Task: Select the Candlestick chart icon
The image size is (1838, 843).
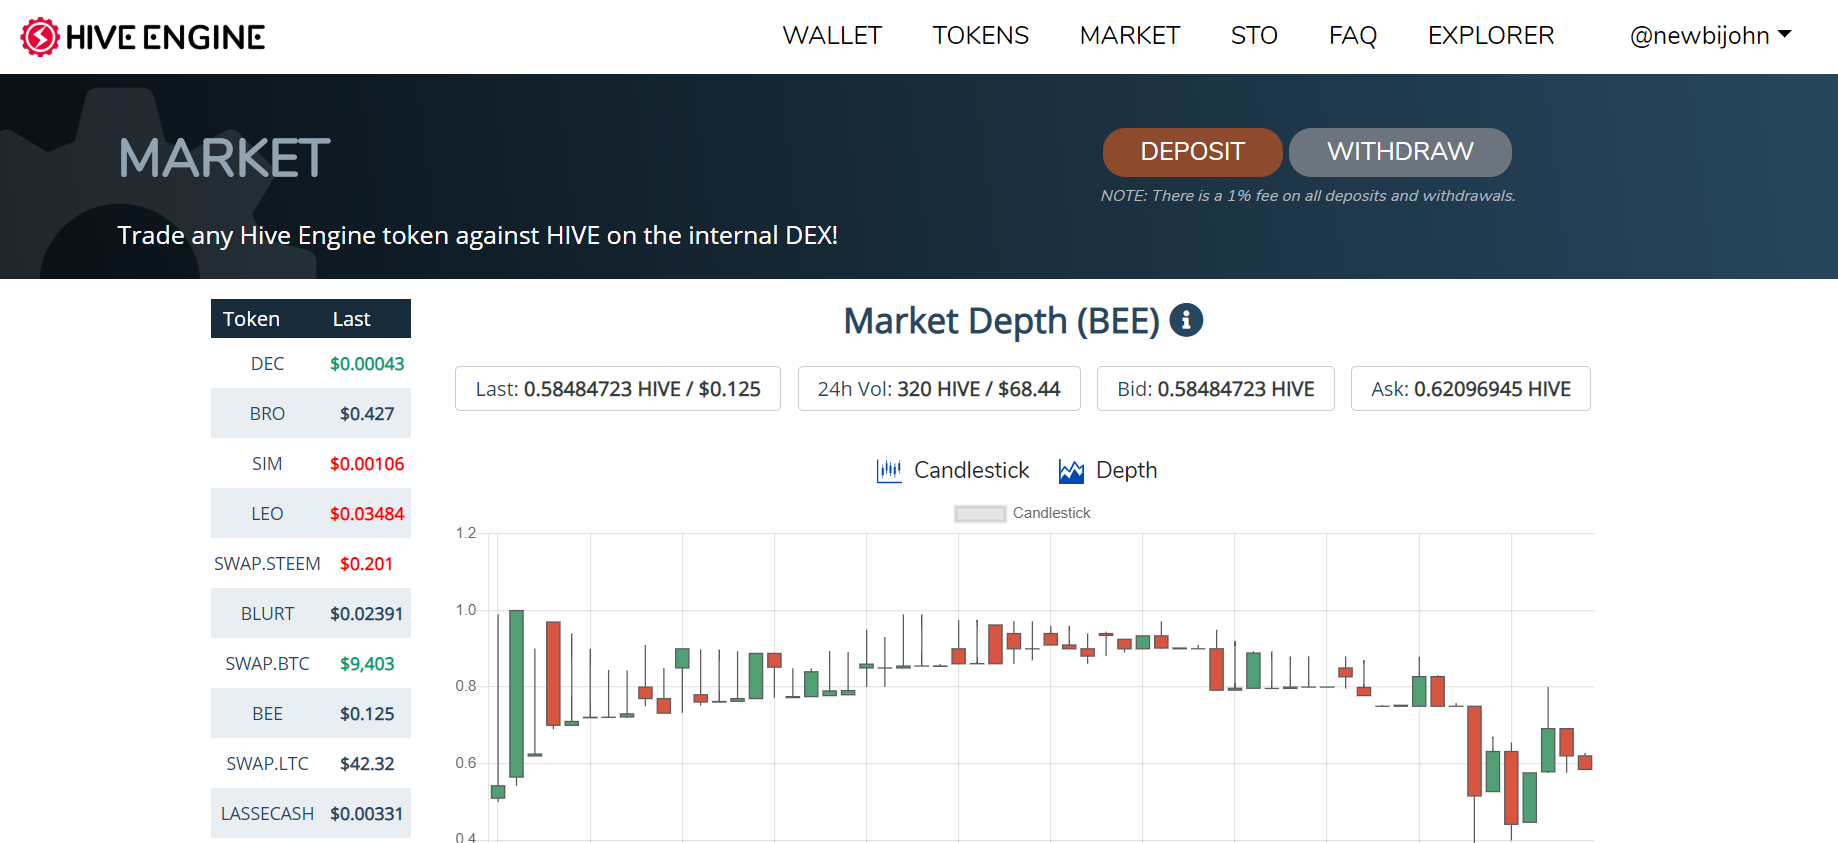Action: coord(889,471)
